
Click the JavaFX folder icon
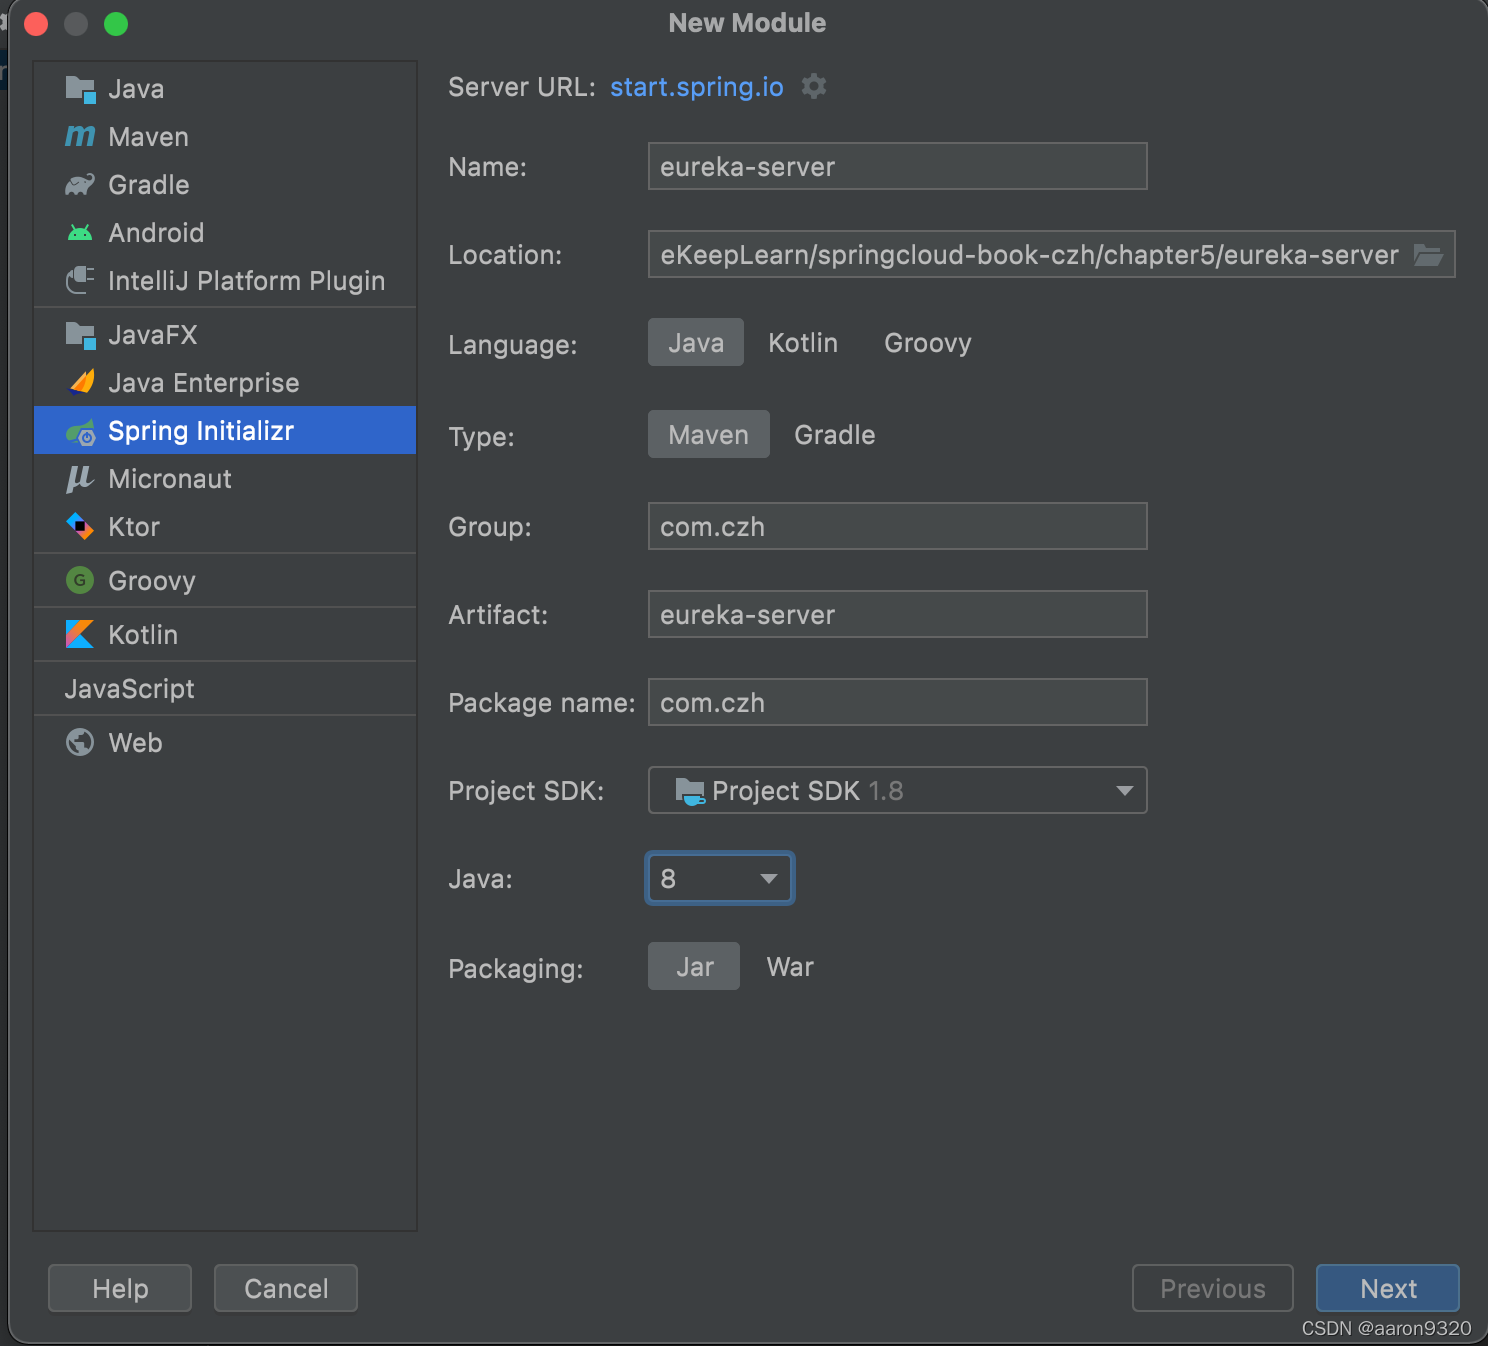click(x=80, y=335)
